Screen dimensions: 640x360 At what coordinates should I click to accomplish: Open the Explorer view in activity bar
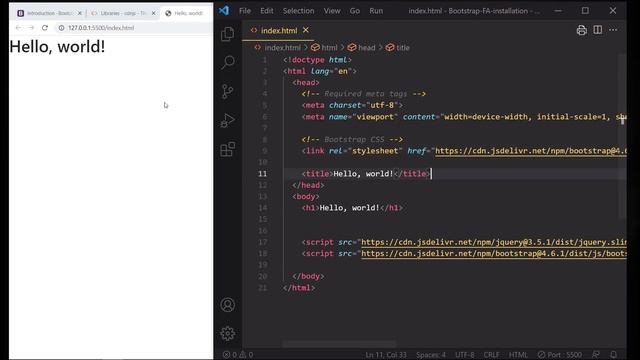coord(227,34)
